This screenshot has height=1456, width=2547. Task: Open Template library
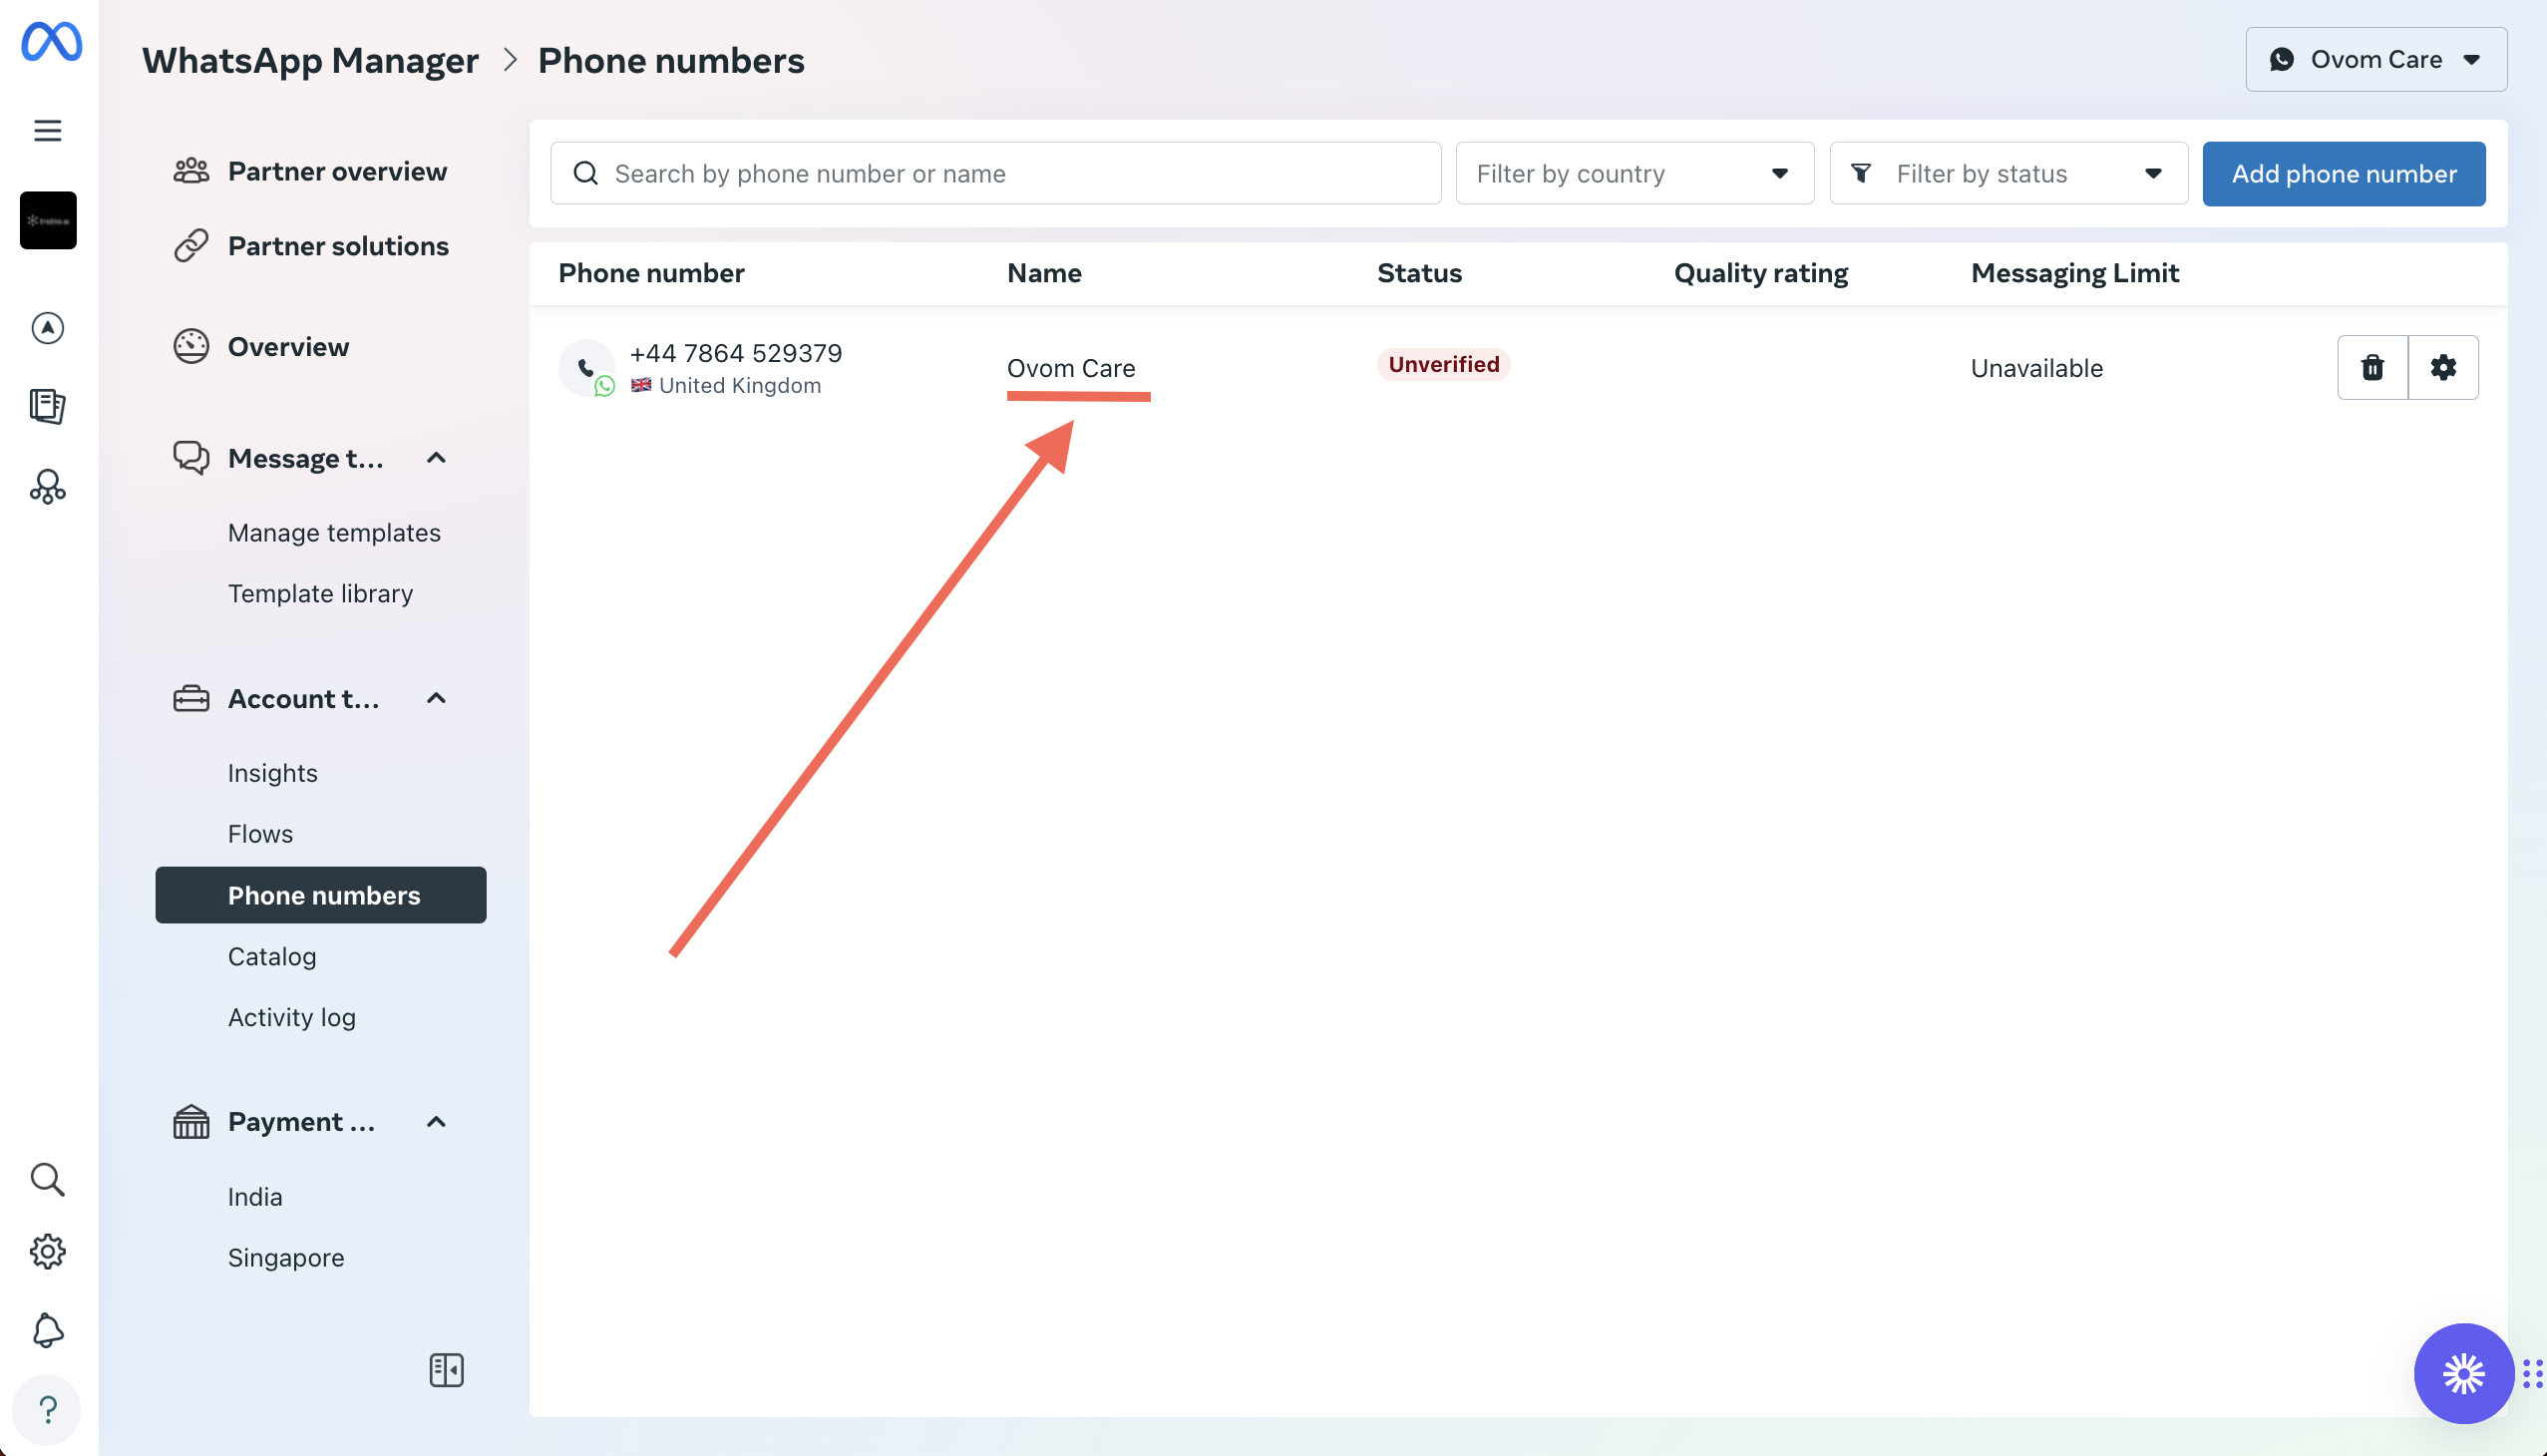[320, 594]
